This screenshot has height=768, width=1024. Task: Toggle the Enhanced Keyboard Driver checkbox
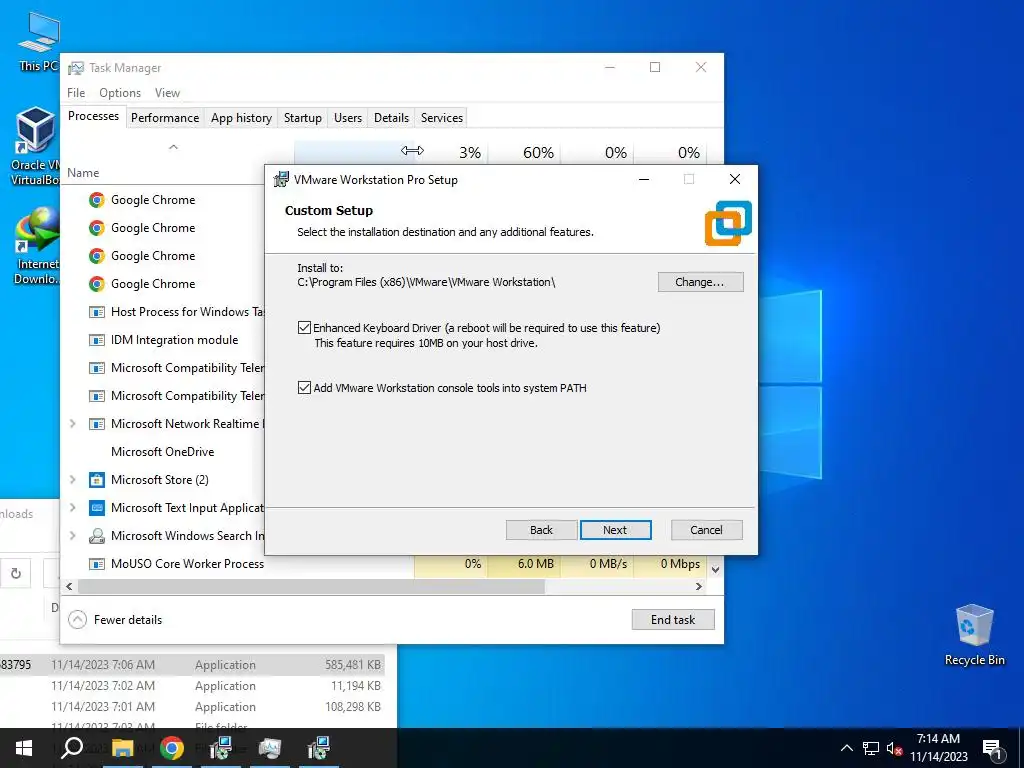coord(304,328)
